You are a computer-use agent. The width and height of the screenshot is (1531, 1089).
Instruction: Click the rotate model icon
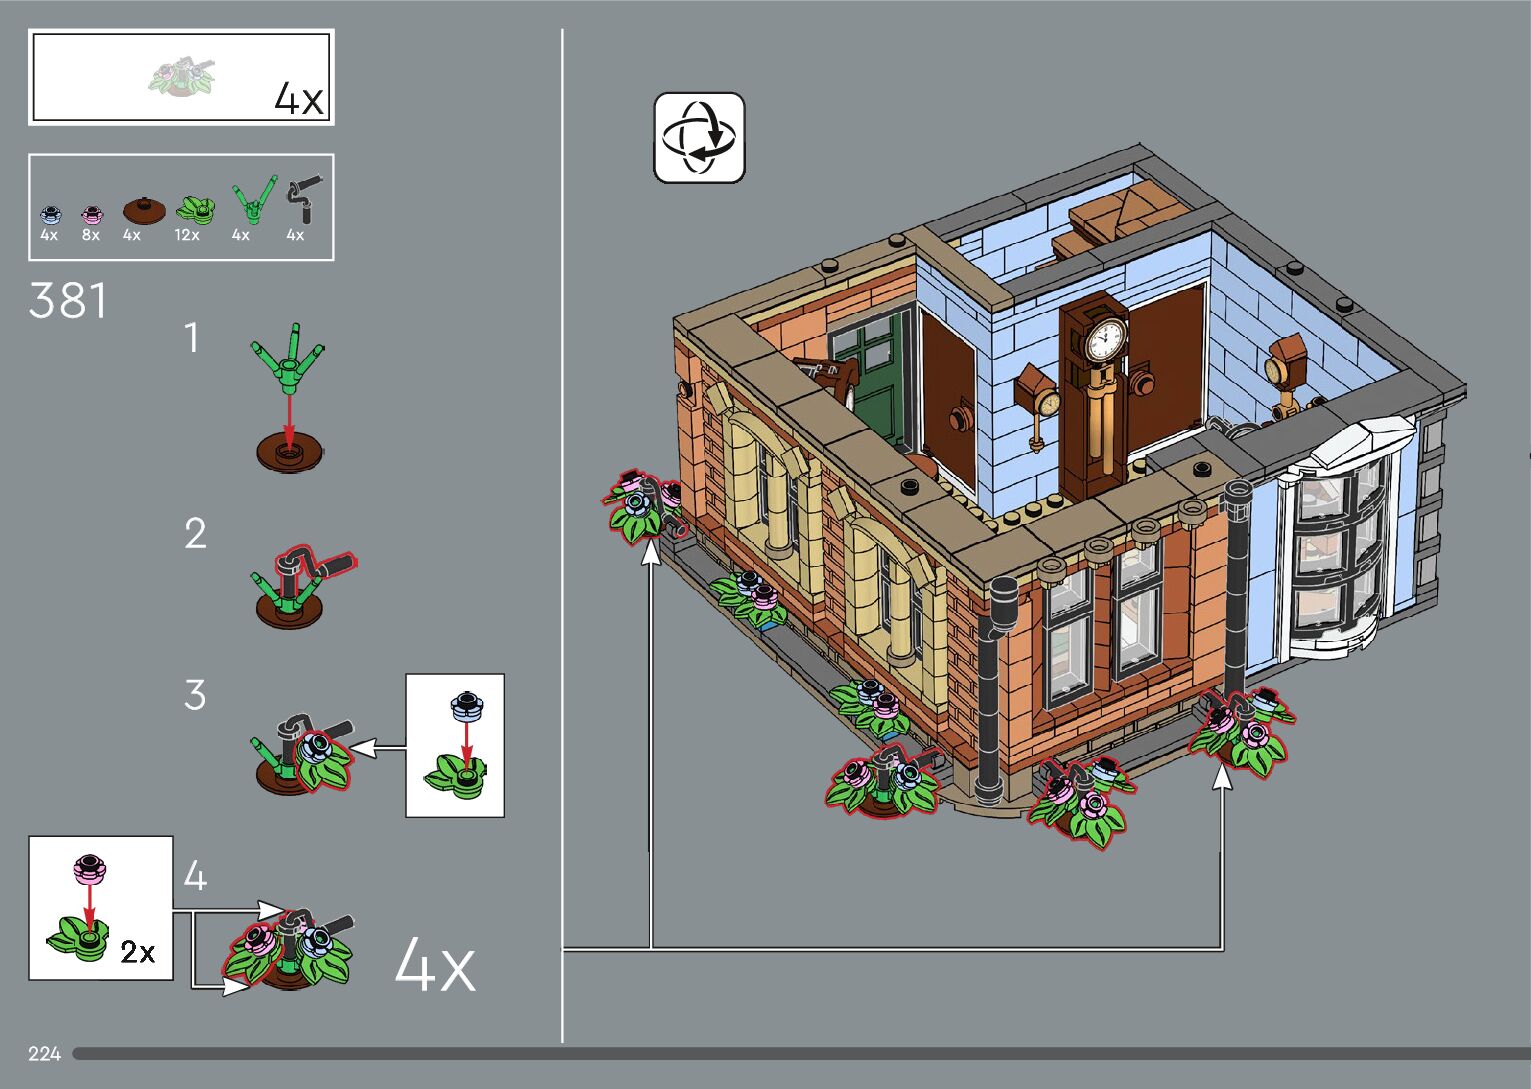(699, 138)
